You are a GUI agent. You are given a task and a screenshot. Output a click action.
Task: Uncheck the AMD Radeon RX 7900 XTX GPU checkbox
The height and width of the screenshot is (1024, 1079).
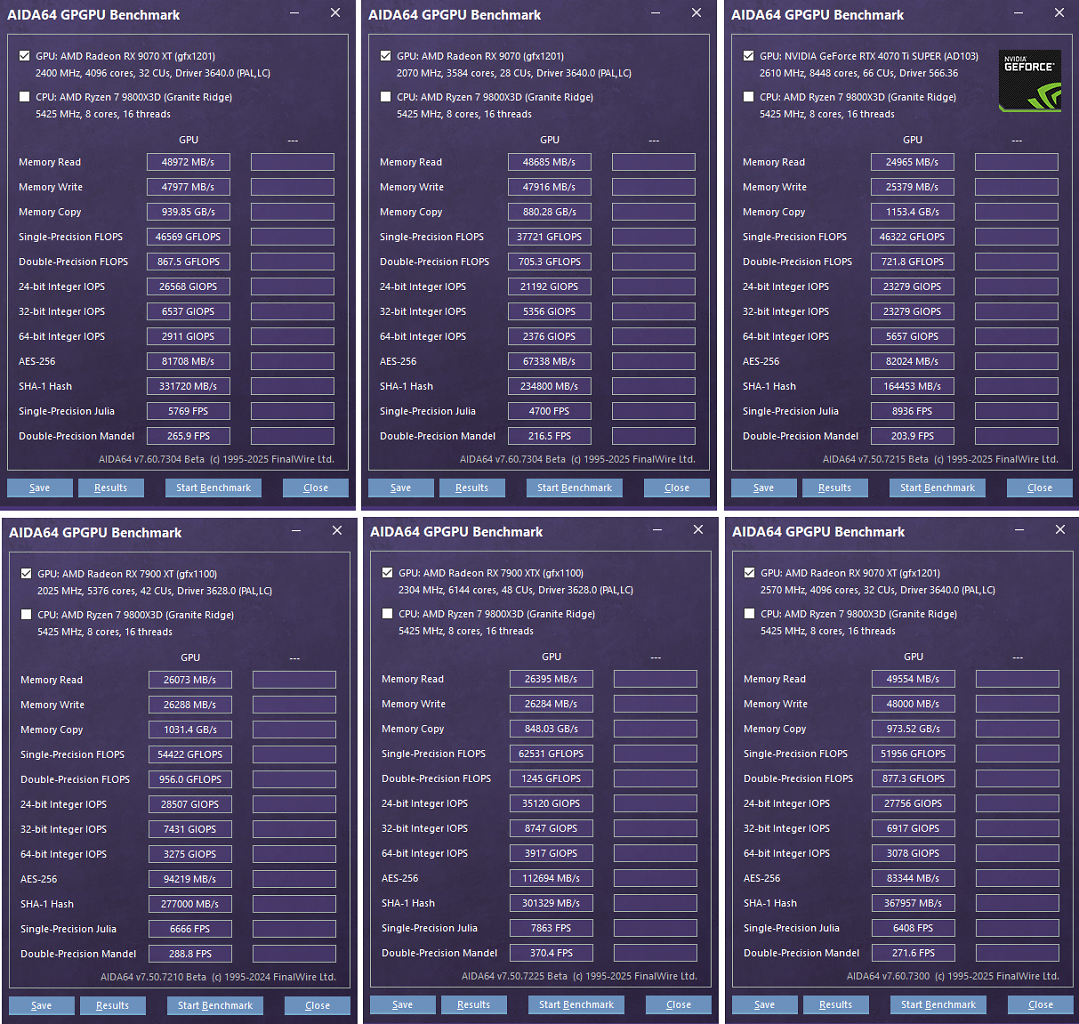click(x=387, y=573)
